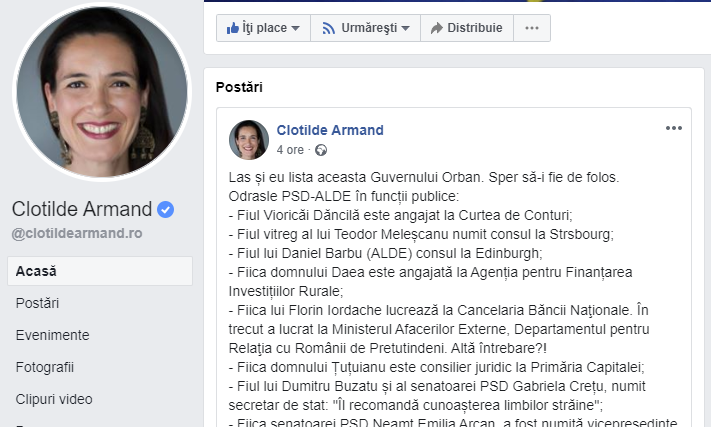Click the @clotildearmand.ro username
Image resolution: width=711 pixels, height=427 pixels.
pyautogui.click(x=77, y=233)
